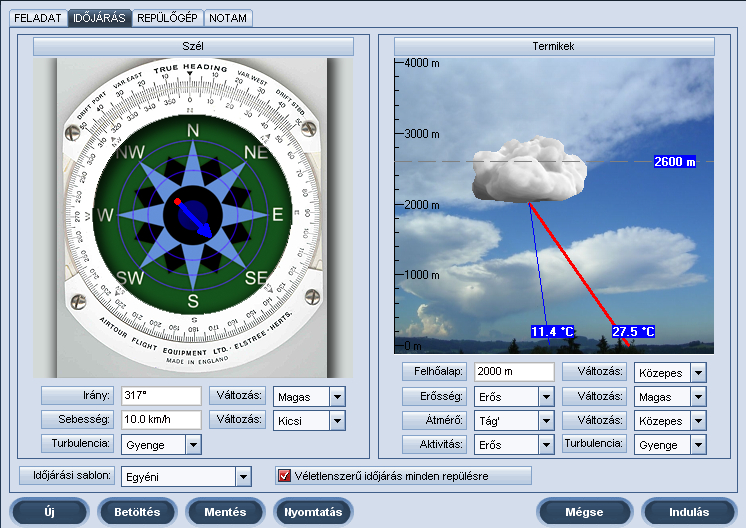
Task: Click the 2600 m altitude label
Action: click(674, 161)
